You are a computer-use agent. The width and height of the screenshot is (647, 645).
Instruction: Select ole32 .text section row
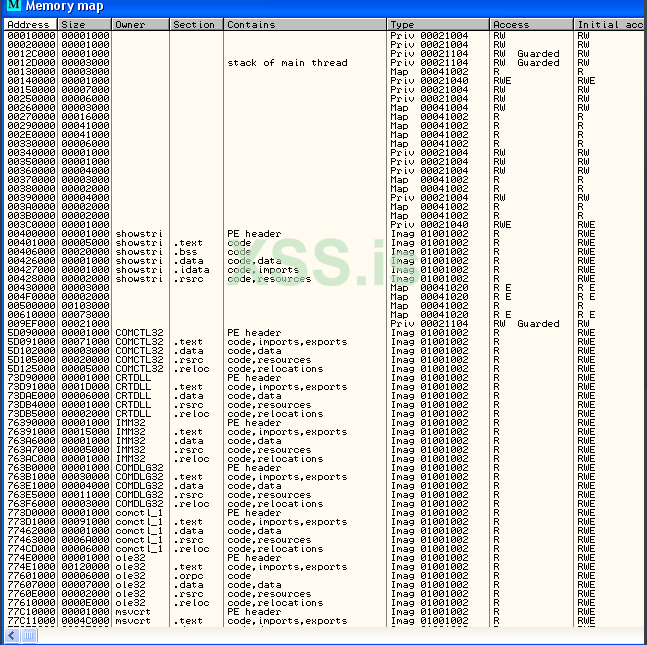point(324,567)
